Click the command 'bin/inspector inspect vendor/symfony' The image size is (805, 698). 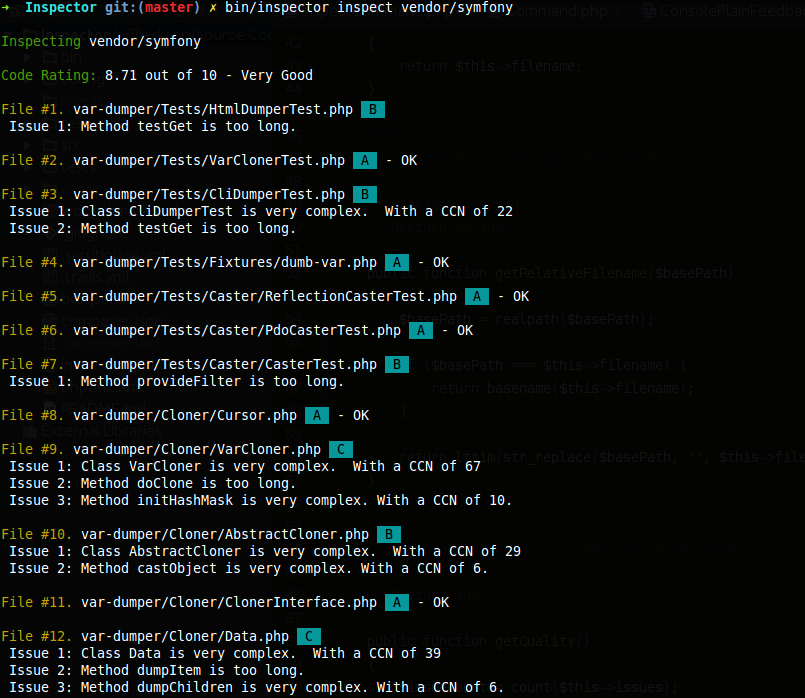coord(369,8)
